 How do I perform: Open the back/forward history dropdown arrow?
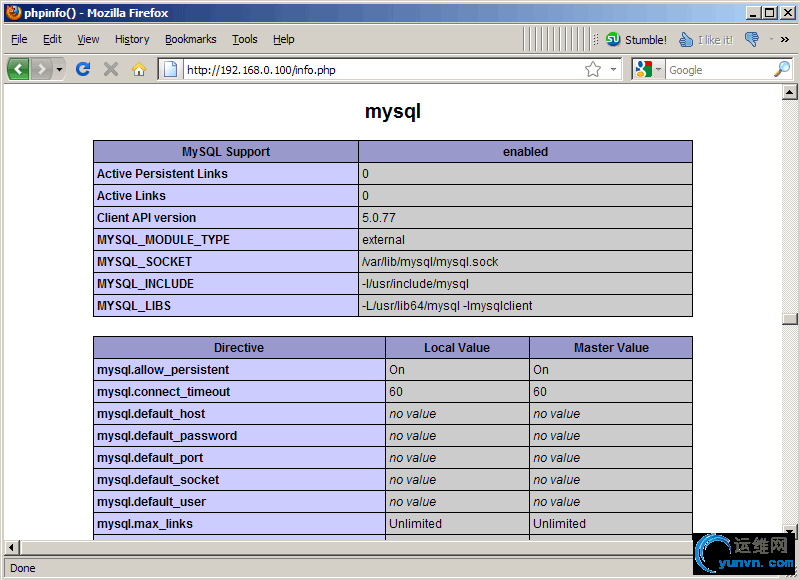[59, 69]
